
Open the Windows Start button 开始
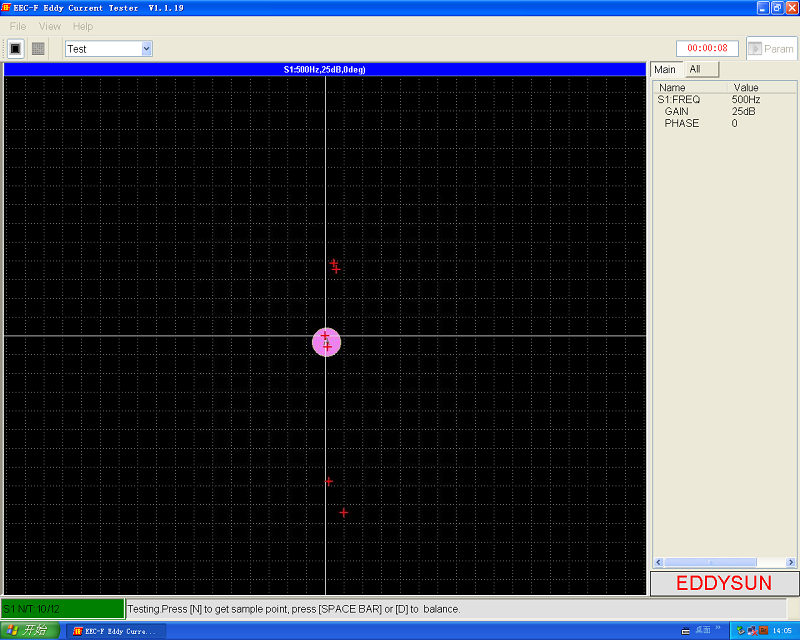[30, 631]
